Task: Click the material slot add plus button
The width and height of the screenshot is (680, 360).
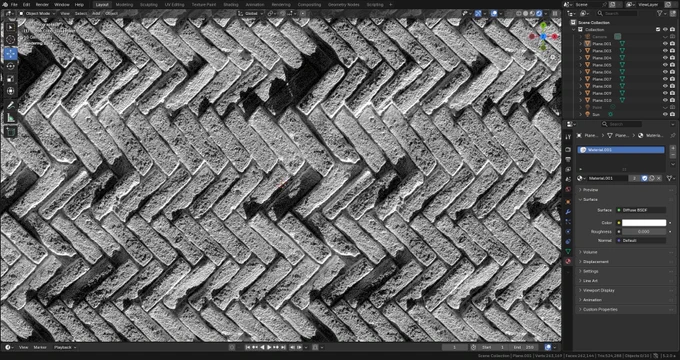Action: [x=673, y=148]
